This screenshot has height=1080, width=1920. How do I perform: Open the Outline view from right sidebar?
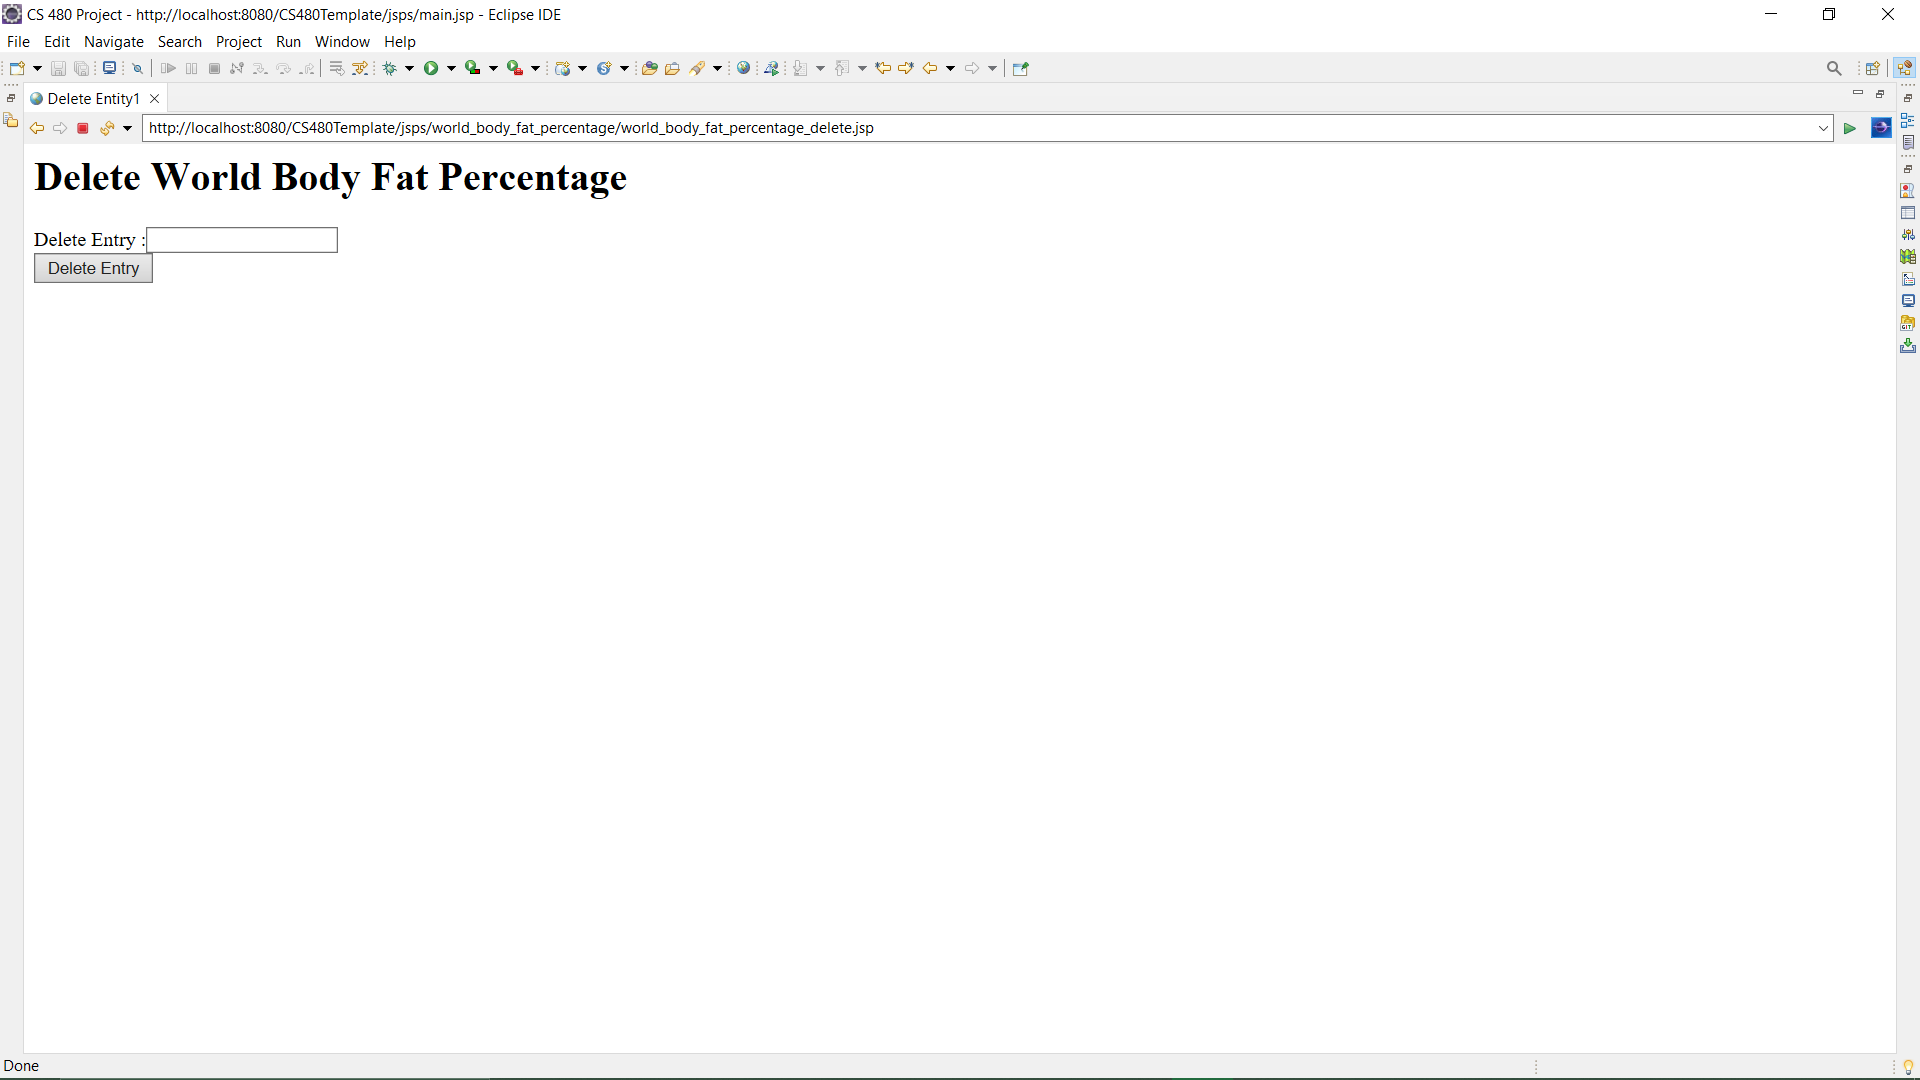point(1908,120)
